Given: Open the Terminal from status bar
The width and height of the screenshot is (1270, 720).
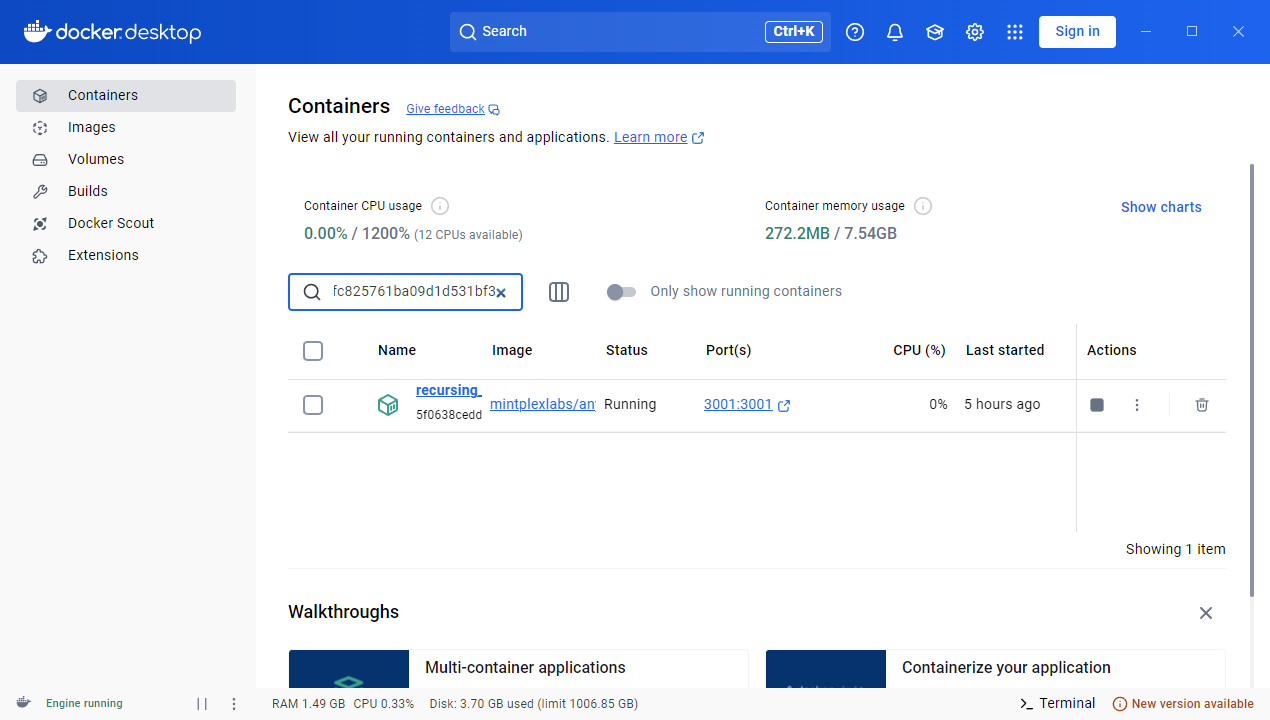Looking at the screenshot, I should pyautogui.click(x=1057, y=704).
